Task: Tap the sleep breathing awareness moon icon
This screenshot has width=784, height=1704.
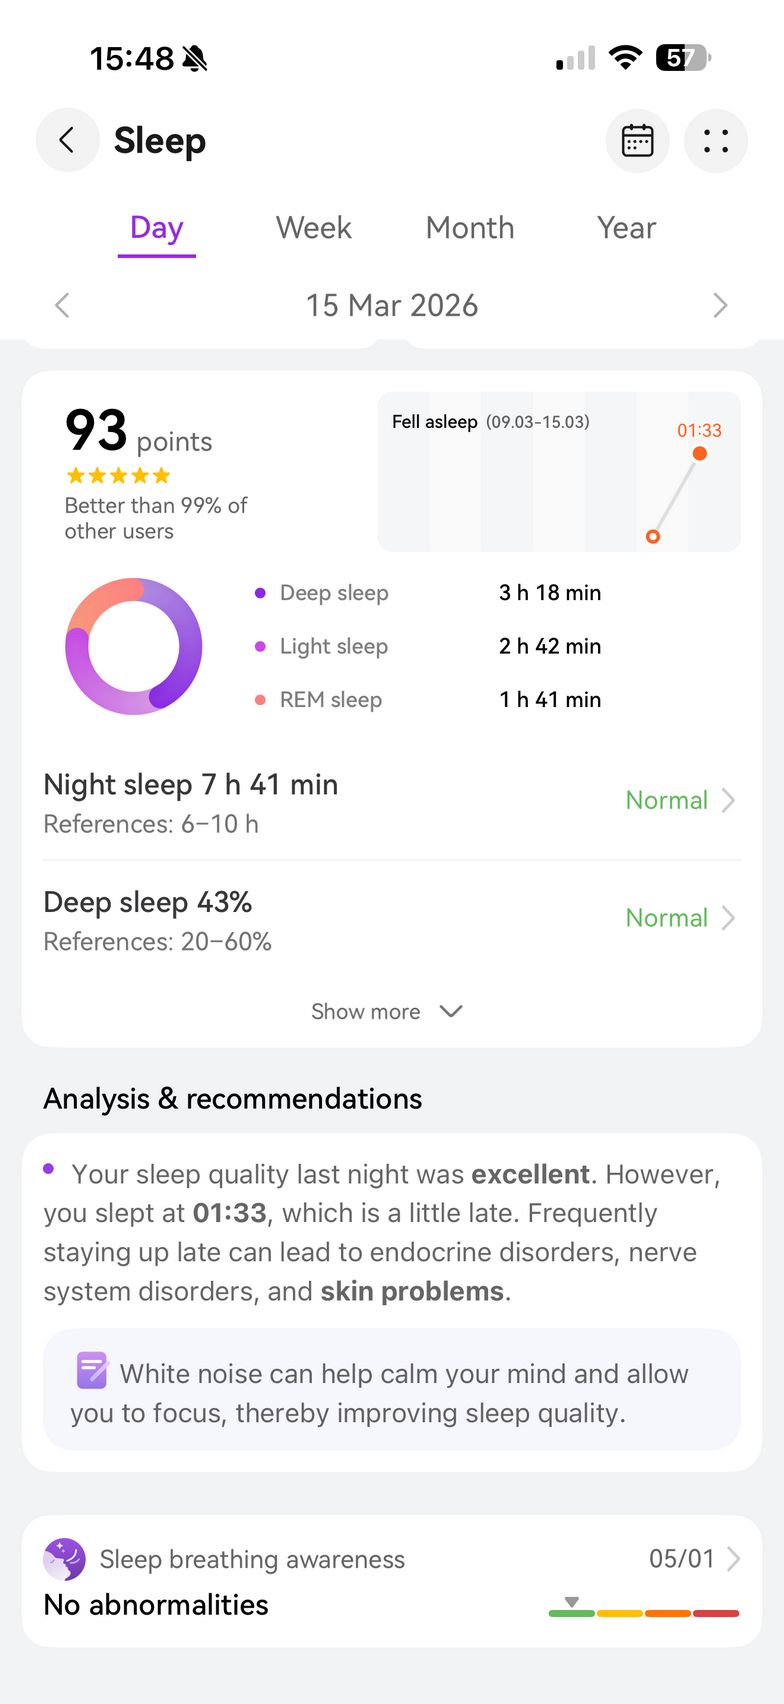Action: (64, 1559)
